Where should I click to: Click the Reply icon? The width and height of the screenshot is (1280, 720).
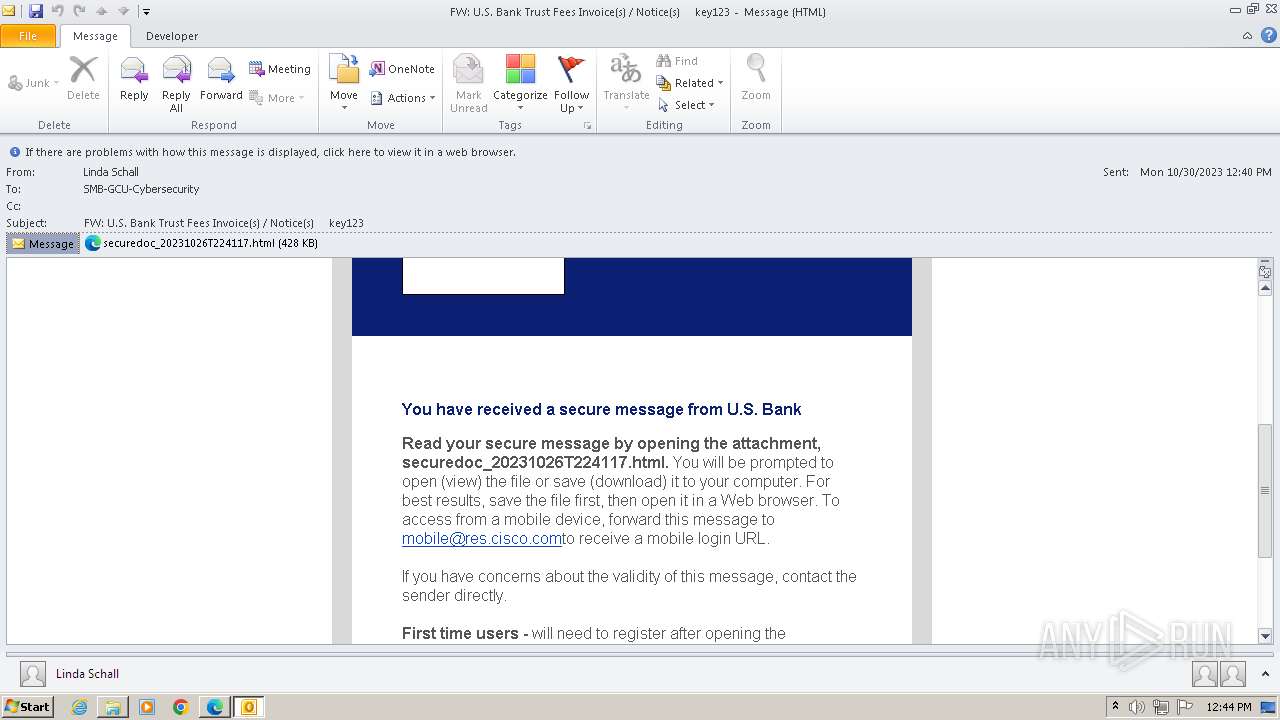(x=134, y=78)
